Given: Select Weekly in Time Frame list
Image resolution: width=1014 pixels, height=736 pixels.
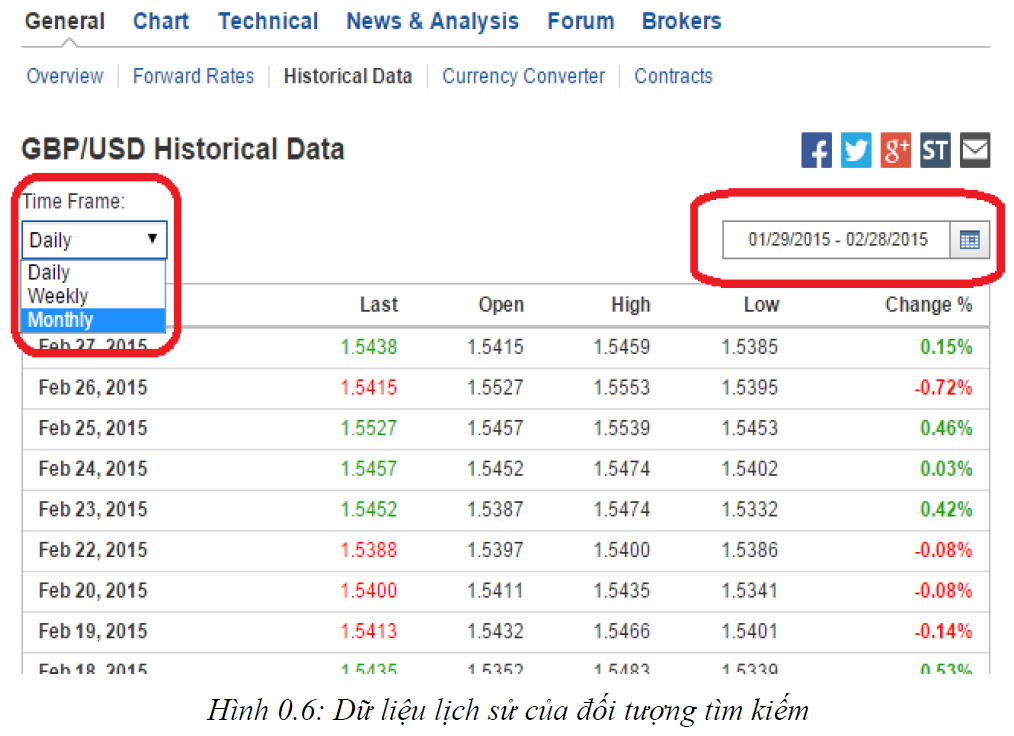Looking at the screenshot, I should (x=58, y=296).
